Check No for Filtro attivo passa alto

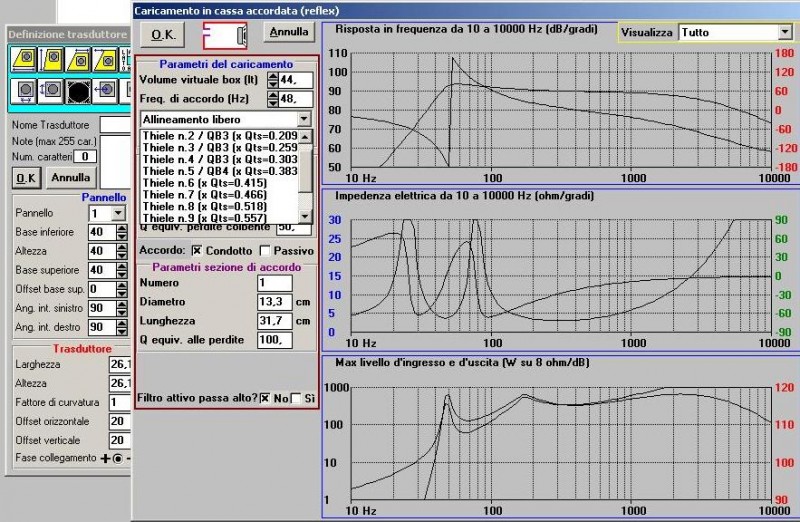pyautogui.click(x=265, y=398)
